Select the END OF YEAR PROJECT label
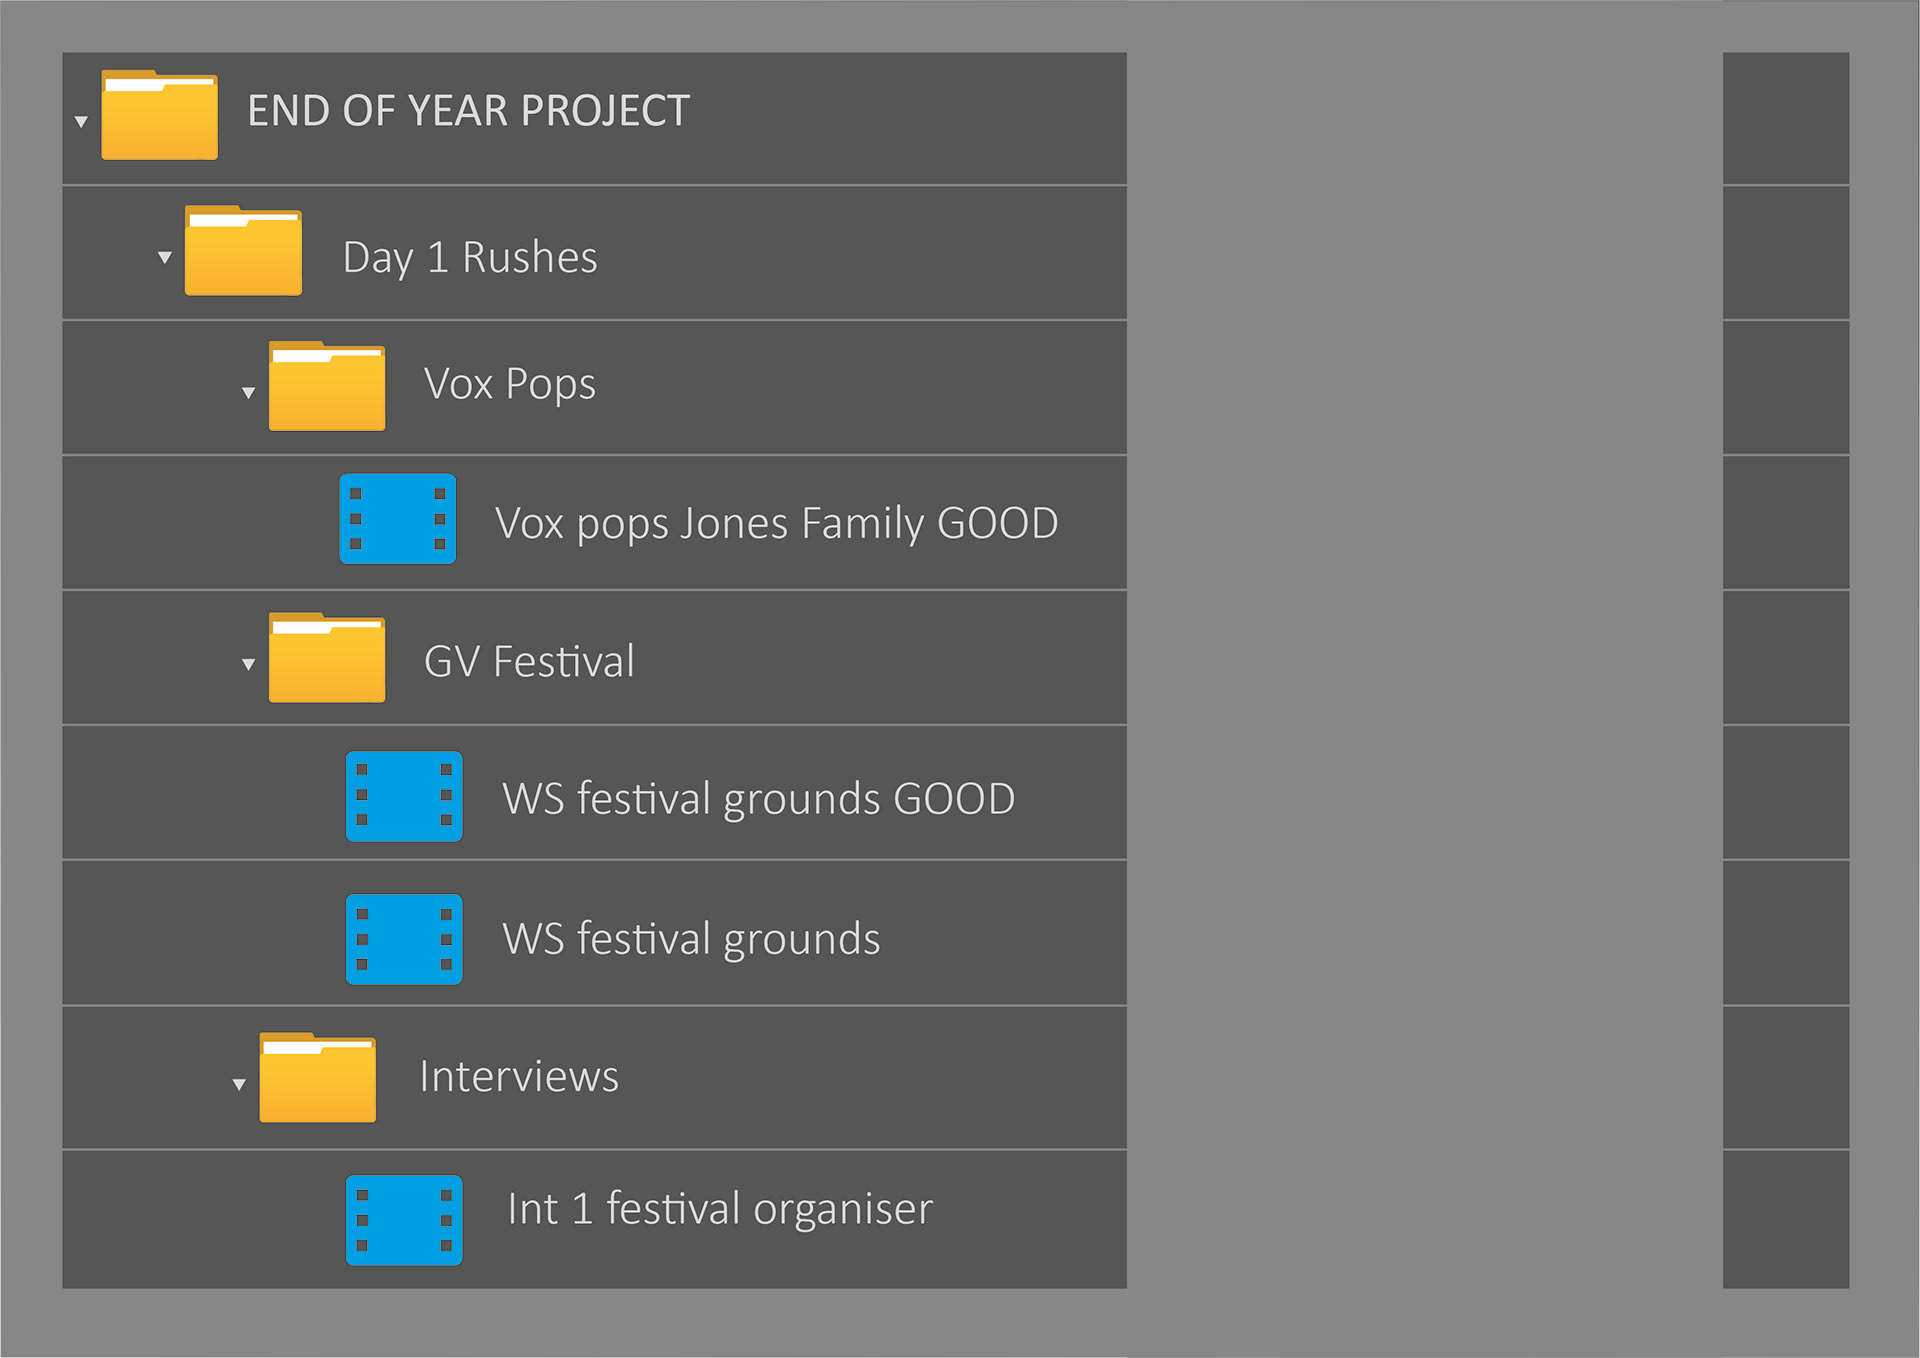Screen dimensions: 1920x1358 (x=469, y=111)
